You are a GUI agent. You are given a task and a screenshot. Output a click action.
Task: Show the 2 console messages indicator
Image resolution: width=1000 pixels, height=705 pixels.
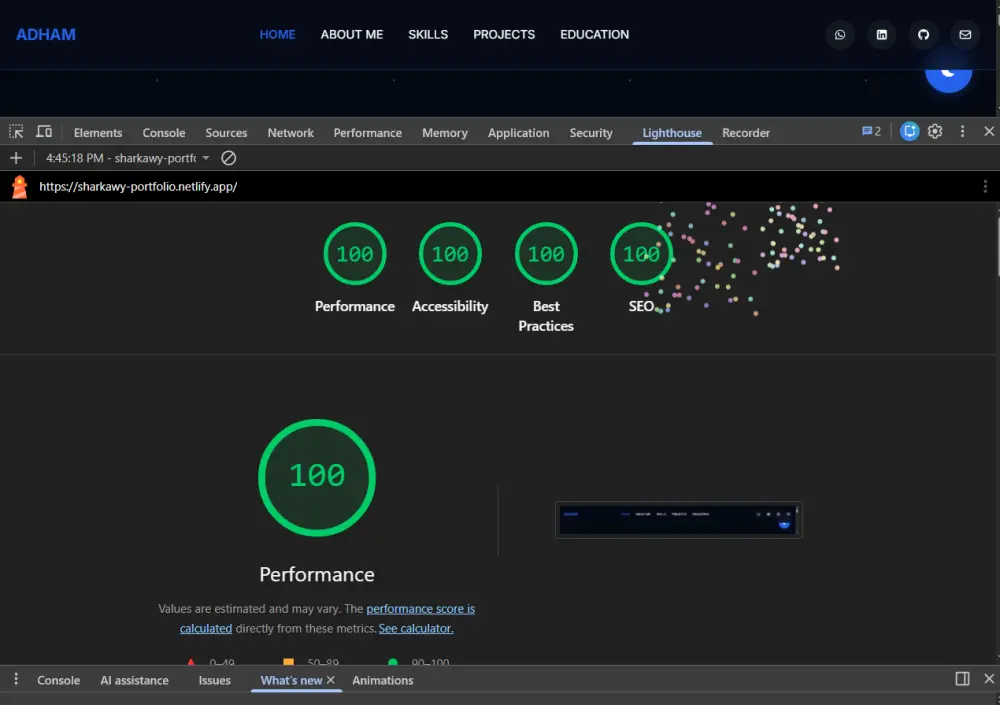[x=871, y=131]
